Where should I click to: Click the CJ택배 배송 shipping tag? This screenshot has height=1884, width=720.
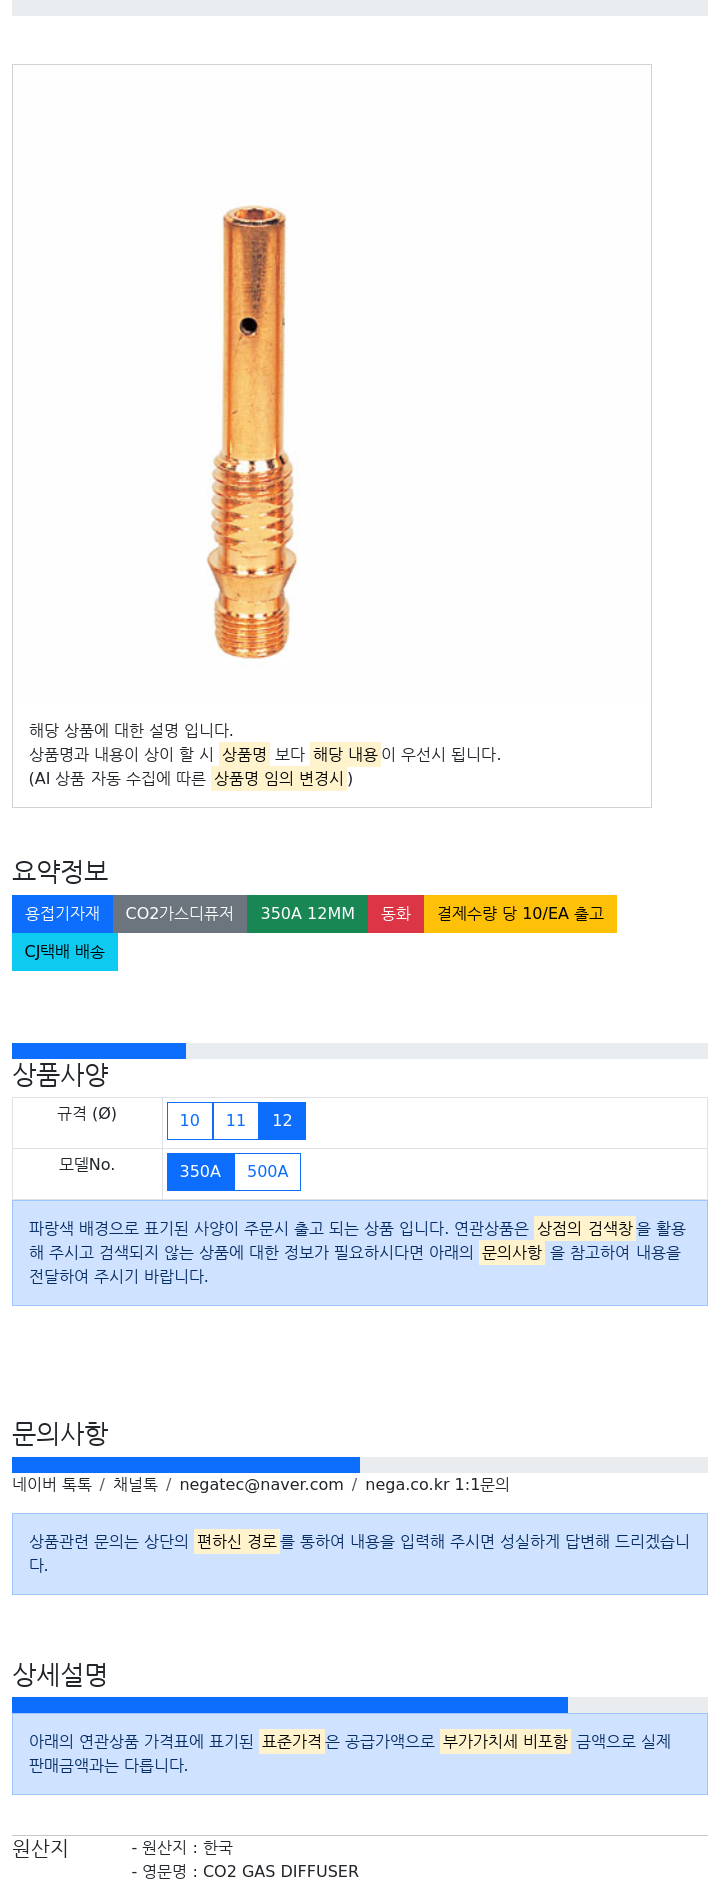[65, 952]
